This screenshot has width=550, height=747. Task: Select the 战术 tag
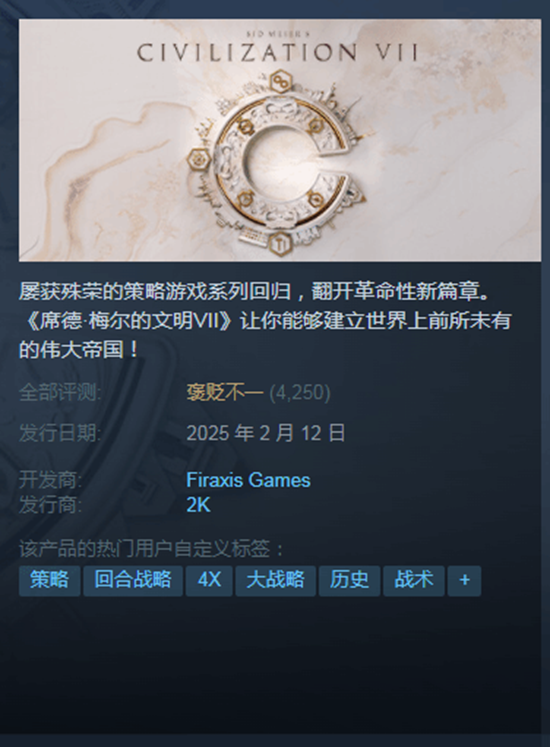coord(414,581)
